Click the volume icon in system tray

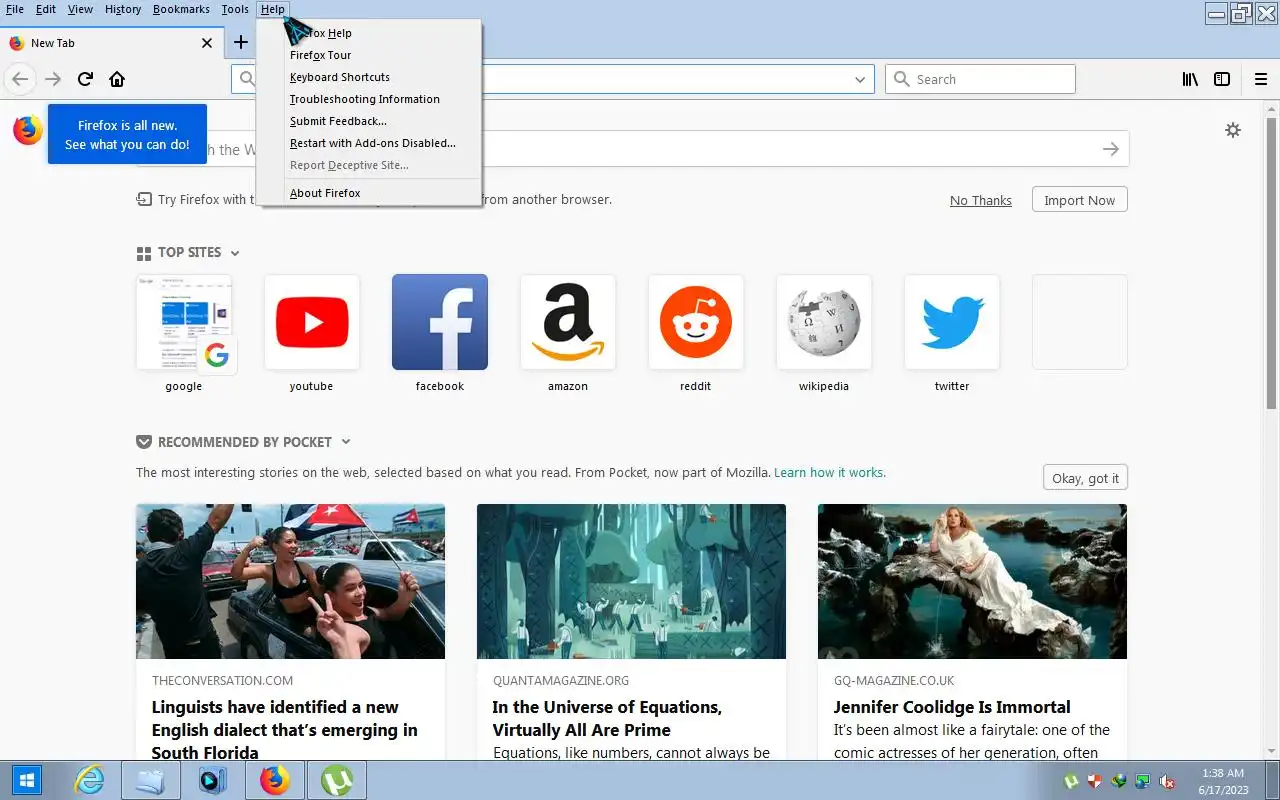coord(1167,782)
